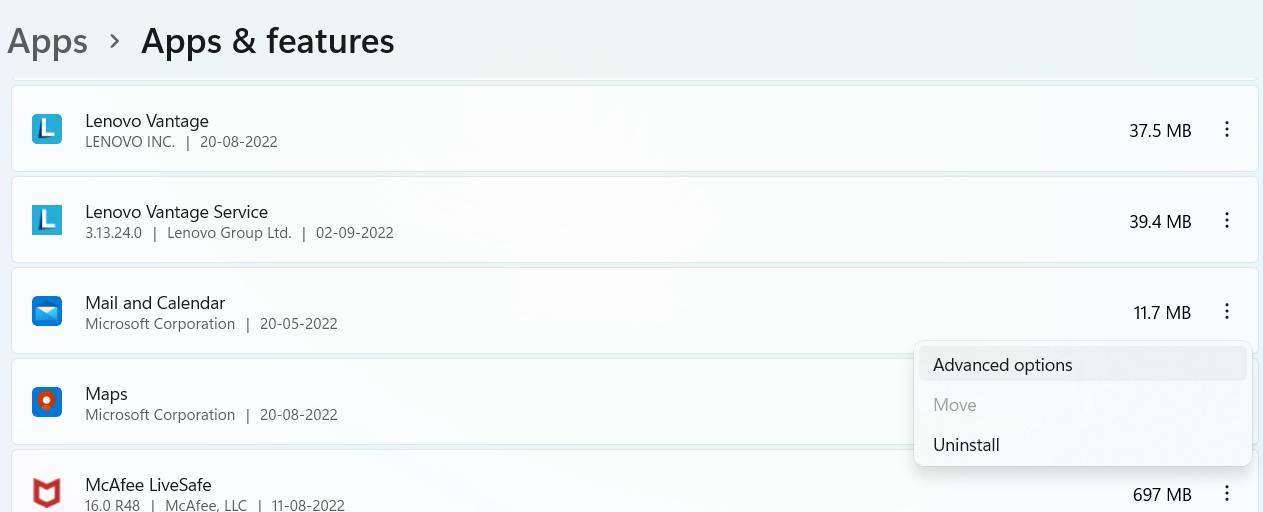Screen dimensions: 1263x512
Task: Expand the three-dot menu for McAfee LiveSafe
Action: point(1227,494)
